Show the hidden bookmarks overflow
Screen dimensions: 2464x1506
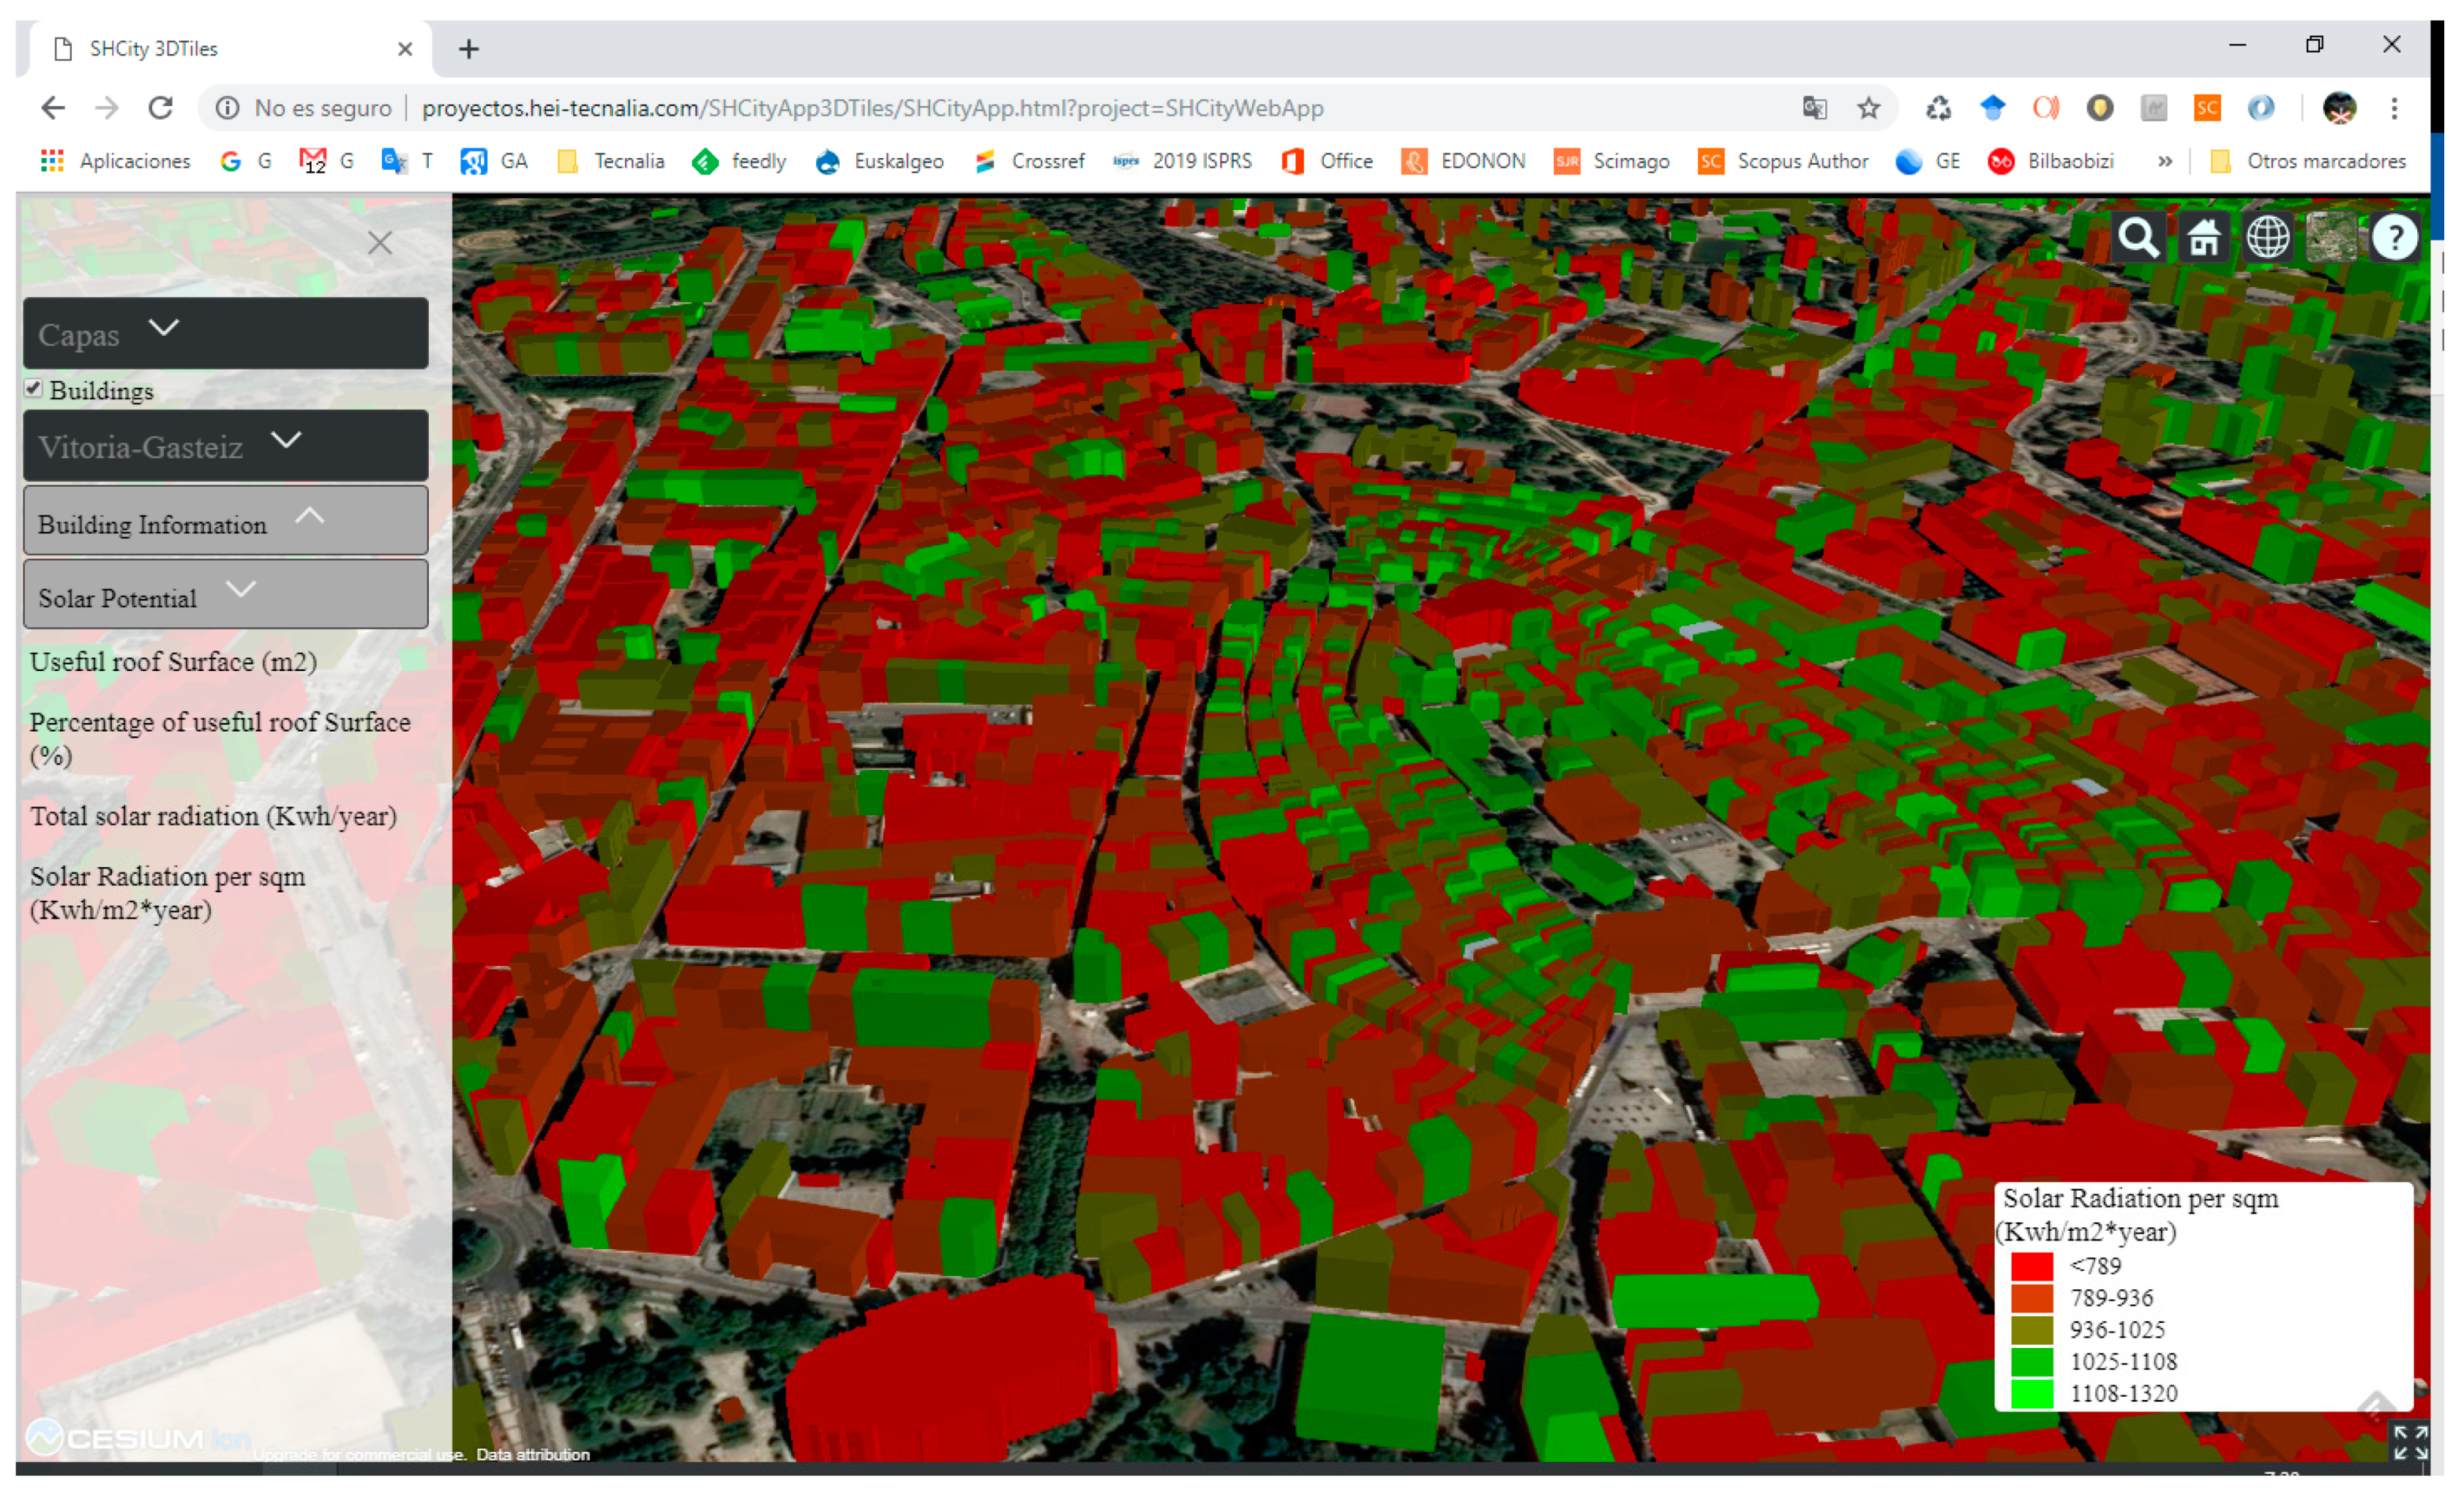tap(2165, 161)
